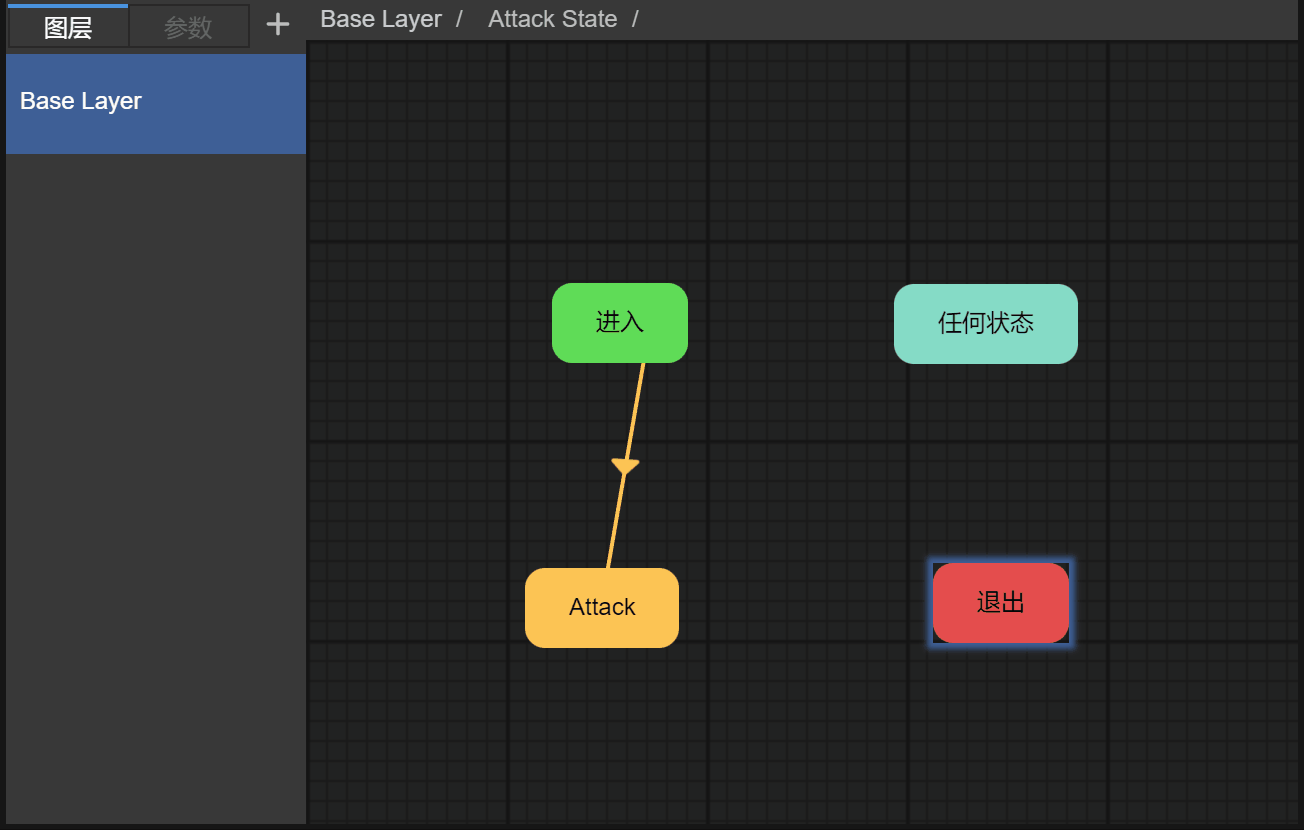1304x830 pixels.
Task: Select the orange Attack state node
Action: pyautogui.click(x=601, y=607)
